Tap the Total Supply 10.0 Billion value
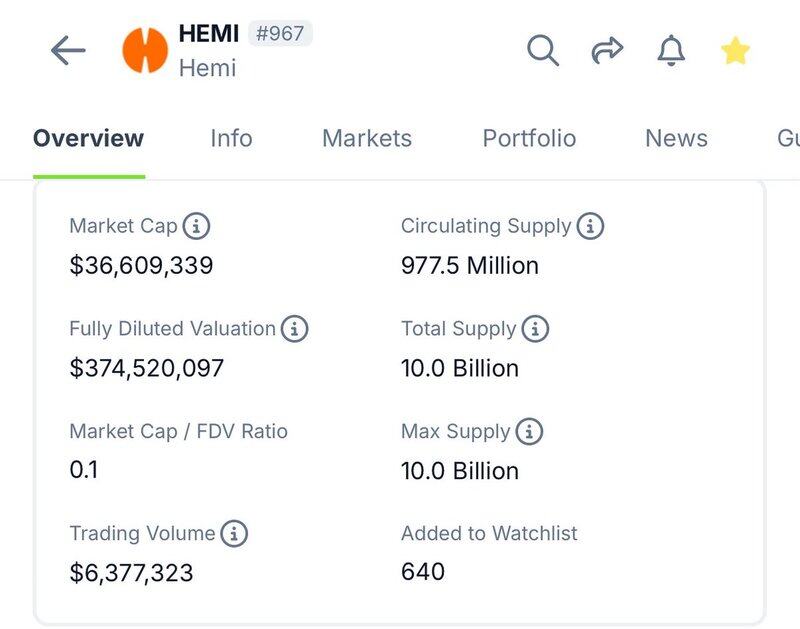 [460, 368]
